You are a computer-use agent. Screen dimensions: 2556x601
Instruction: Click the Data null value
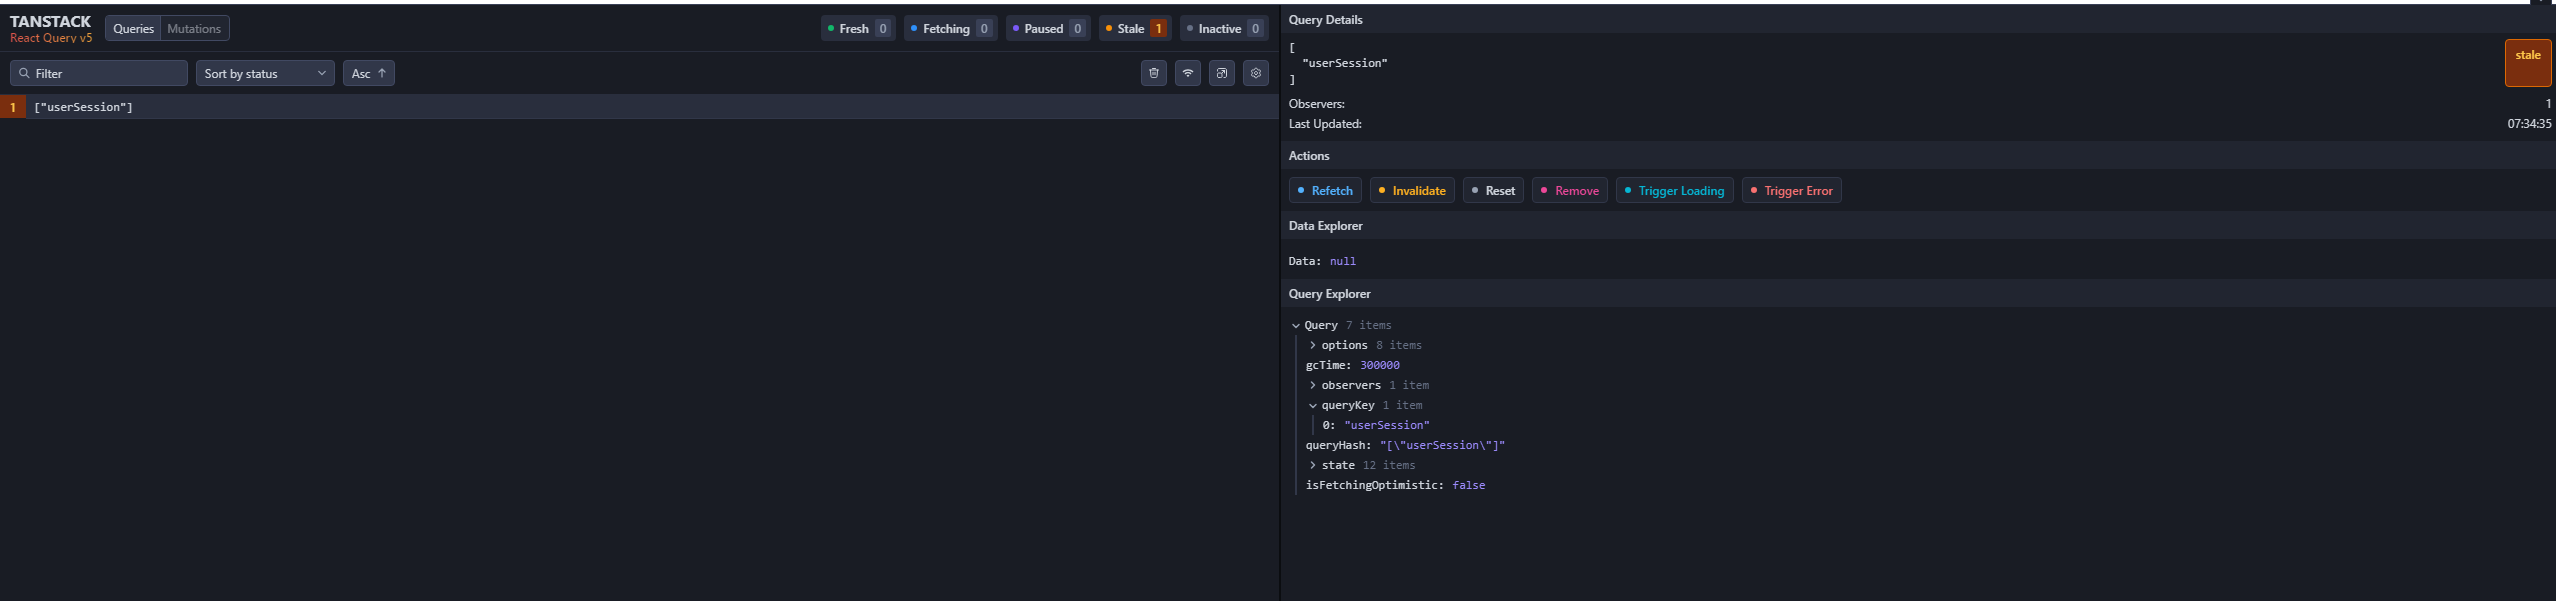(x=1342, y=261)
